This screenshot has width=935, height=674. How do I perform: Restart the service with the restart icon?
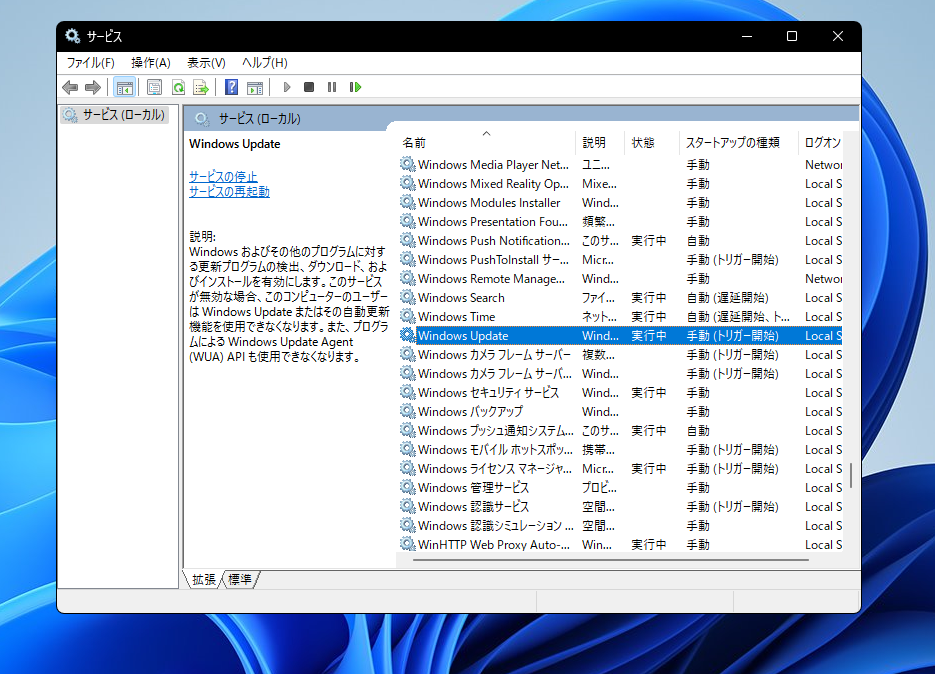[x=355, y=87]
